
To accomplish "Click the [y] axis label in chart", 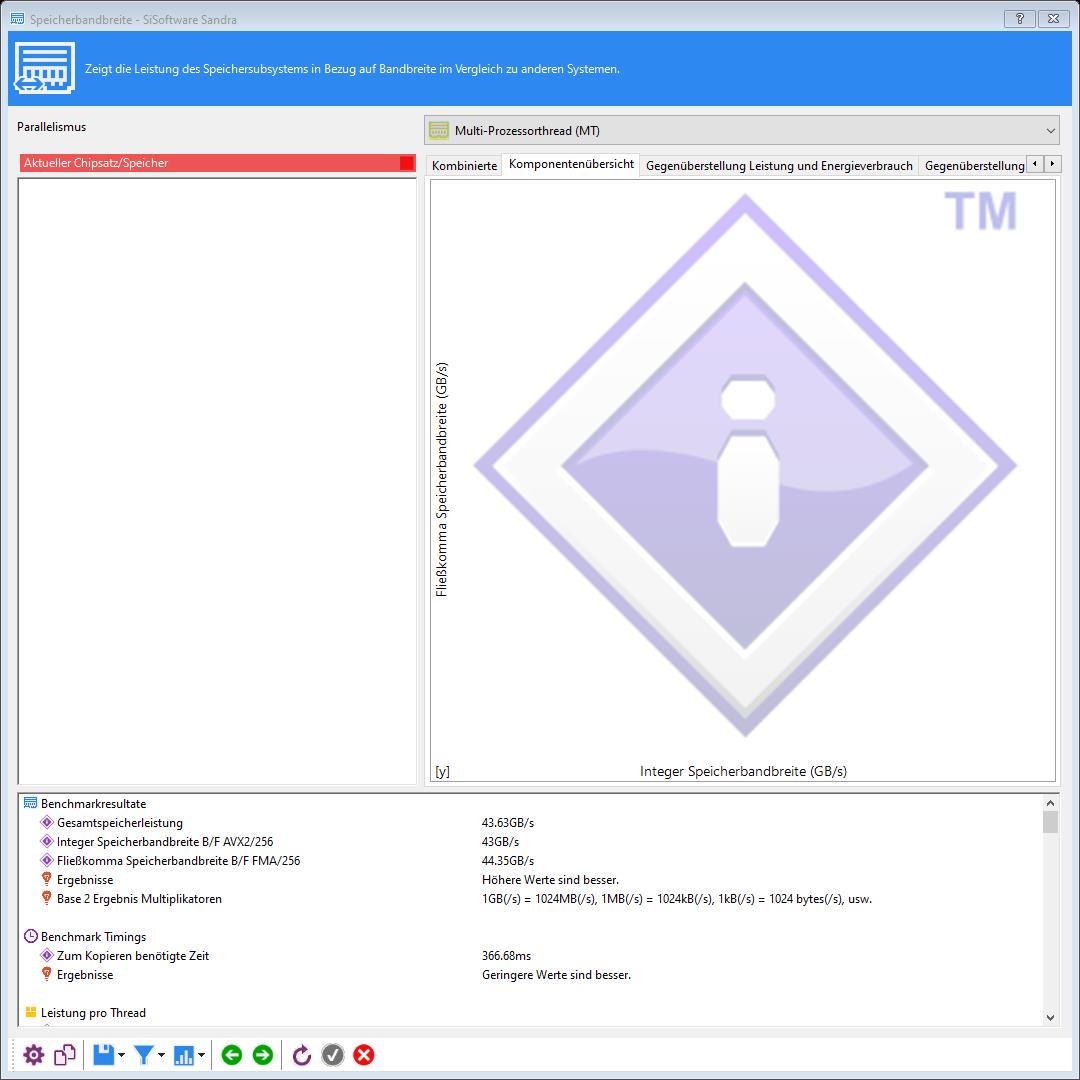I will (442, 771).
